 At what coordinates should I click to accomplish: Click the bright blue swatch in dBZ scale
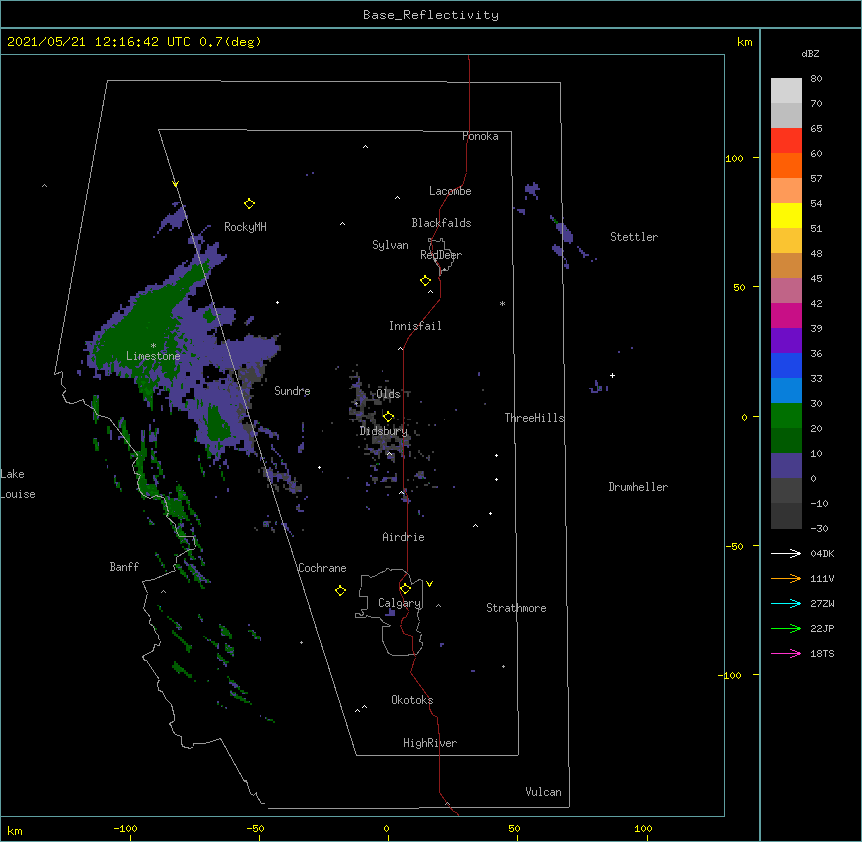point(786,365)
